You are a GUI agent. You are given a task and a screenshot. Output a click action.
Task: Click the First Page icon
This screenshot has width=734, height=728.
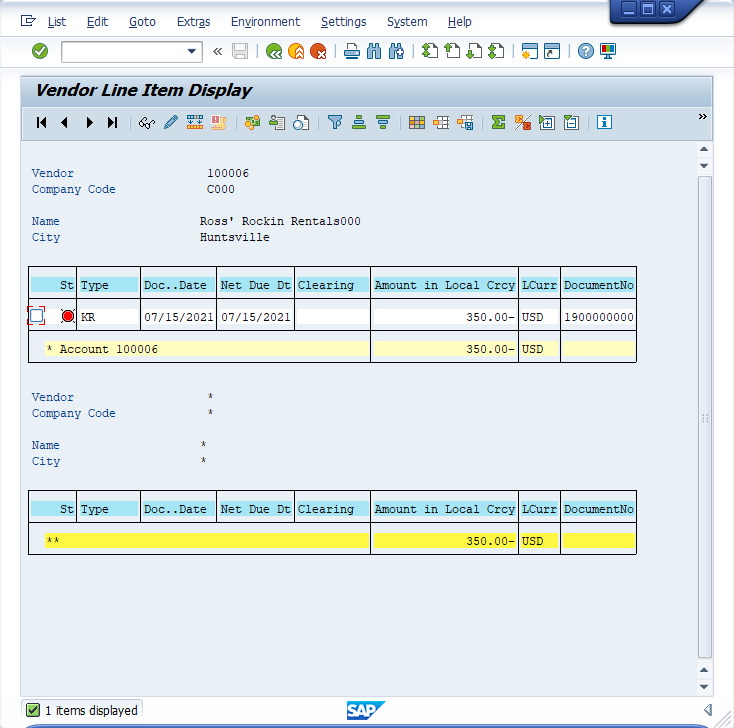pos(429,51)
